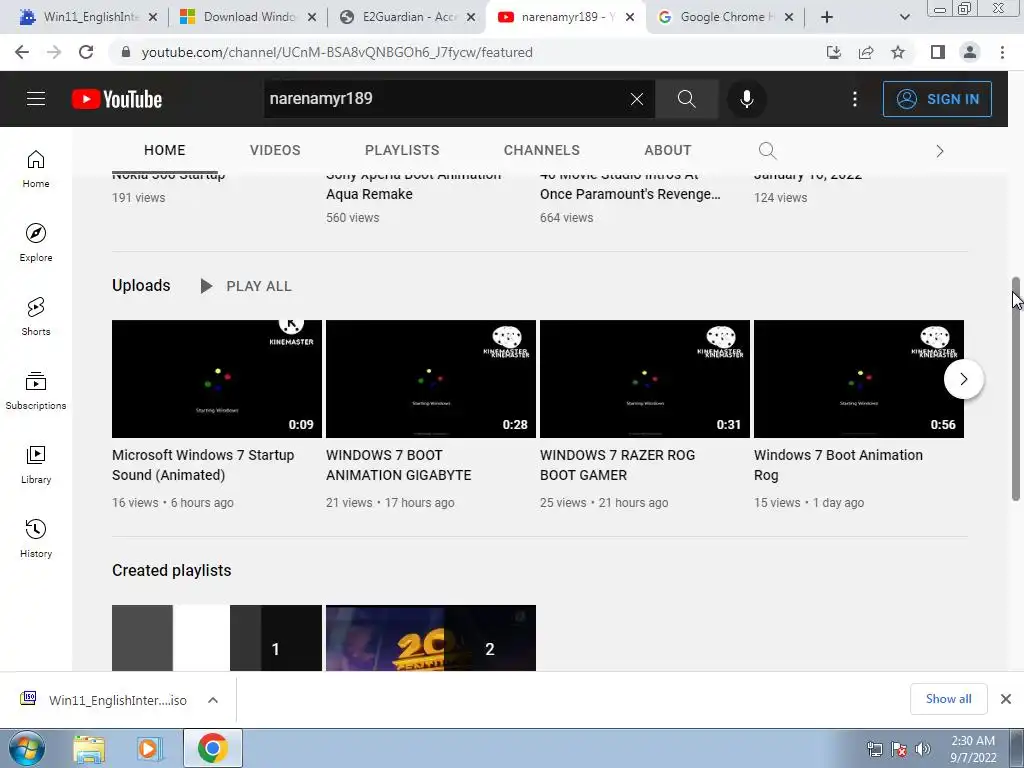Advance the Uploads carousel with next arrow
Image resolution: width=1024 pixels, height=768 pixels.
pyautogui.click(x=964, y=379)
